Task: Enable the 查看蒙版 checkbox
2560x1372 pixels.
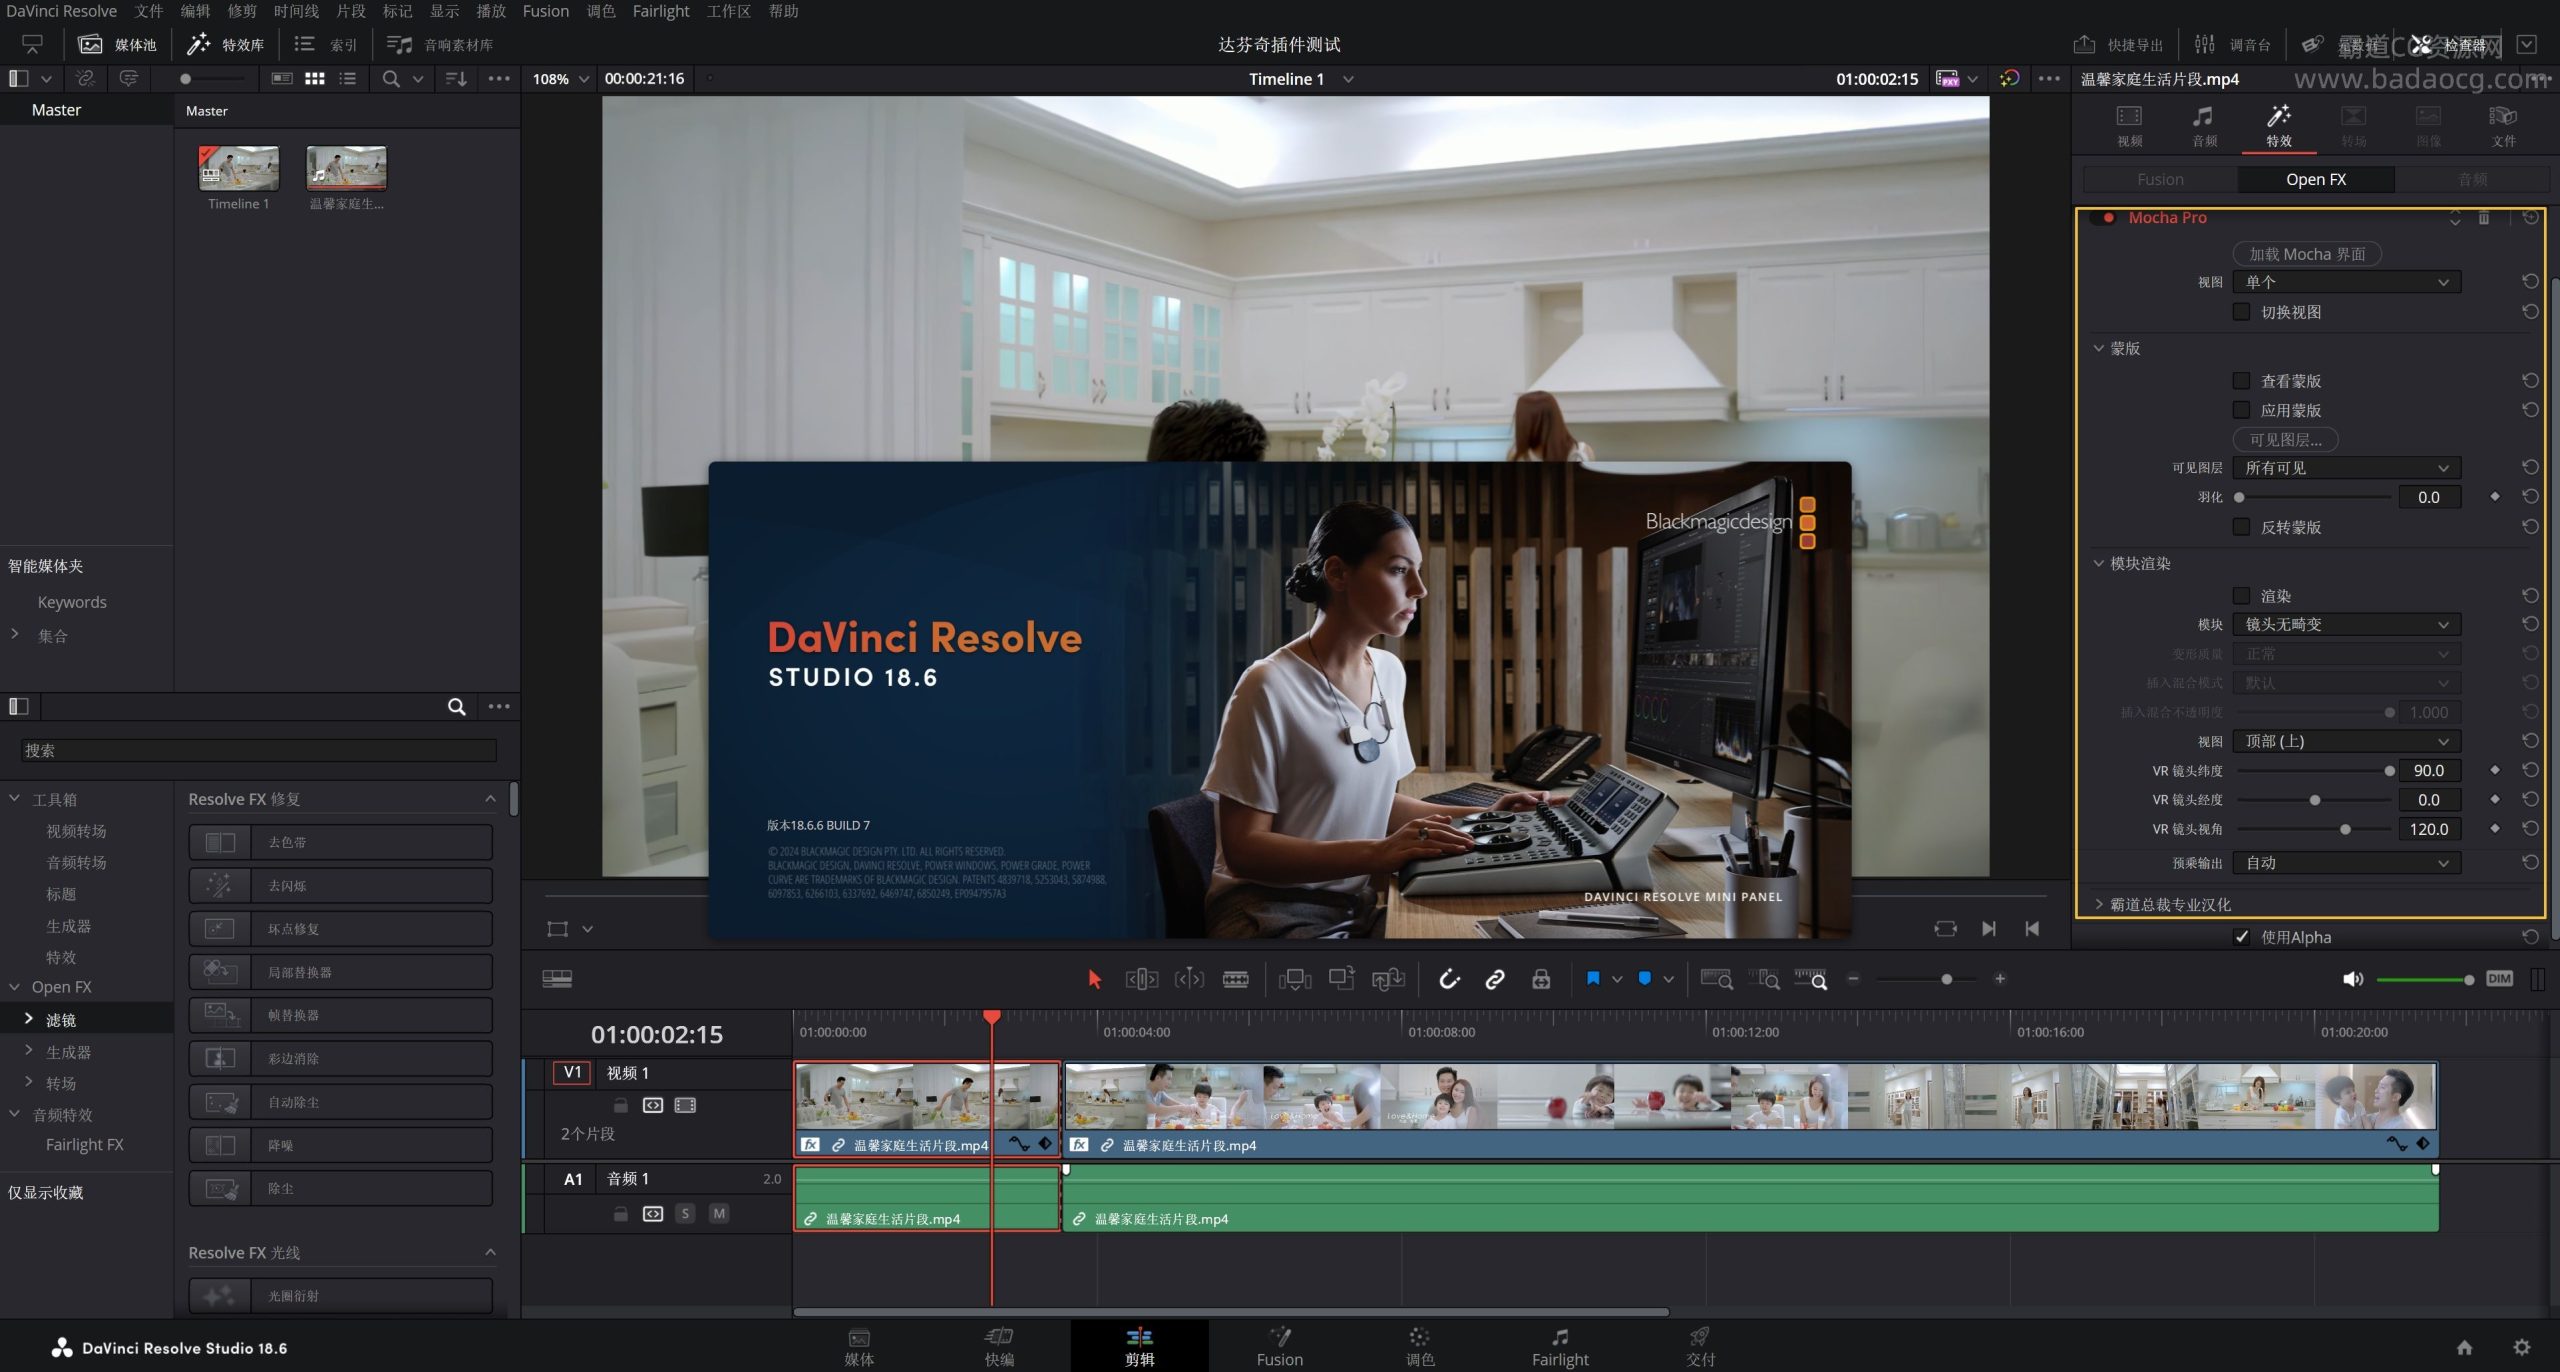Action: [2241, 381]
